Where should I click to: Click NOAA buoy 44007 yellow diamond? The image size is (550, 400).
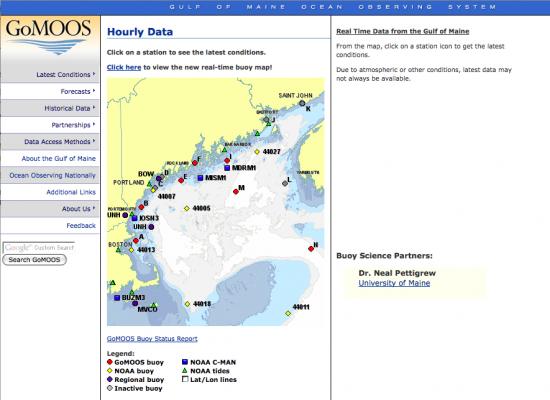pyautogui.click(x=154, y=190)
